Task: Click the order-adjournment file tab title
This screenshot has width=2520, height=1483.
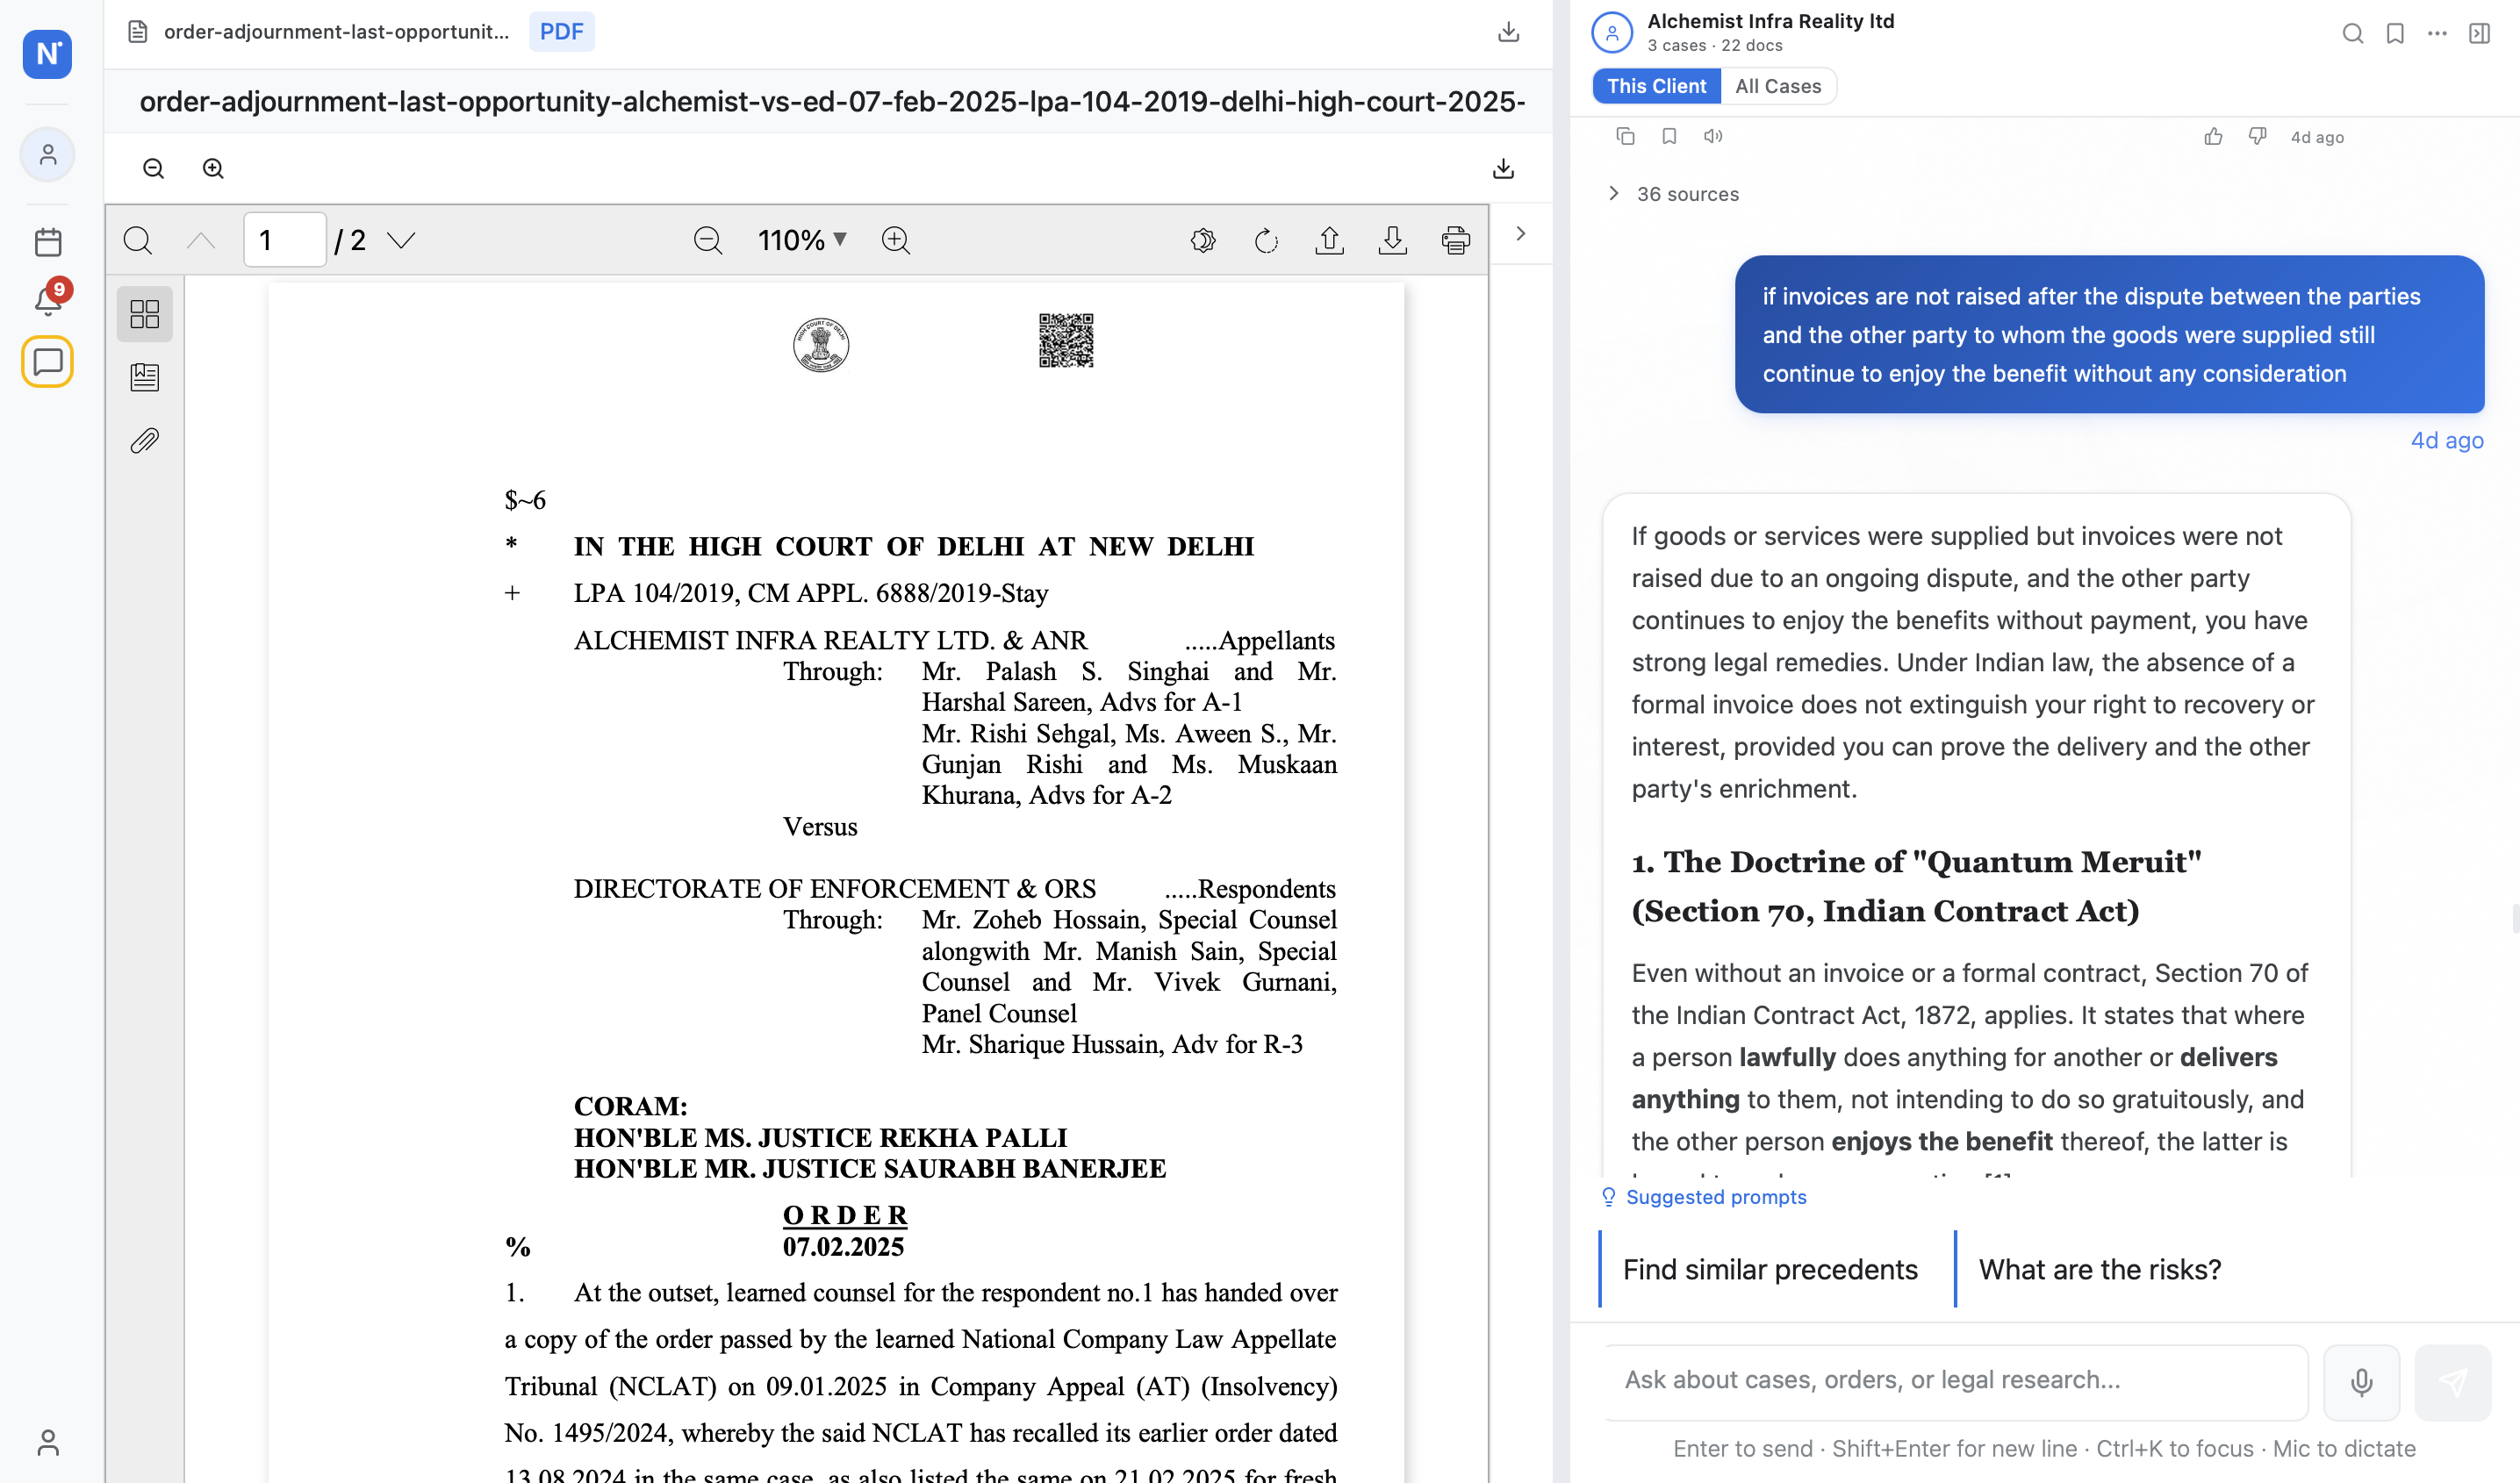Action: (x=336, y=31)
